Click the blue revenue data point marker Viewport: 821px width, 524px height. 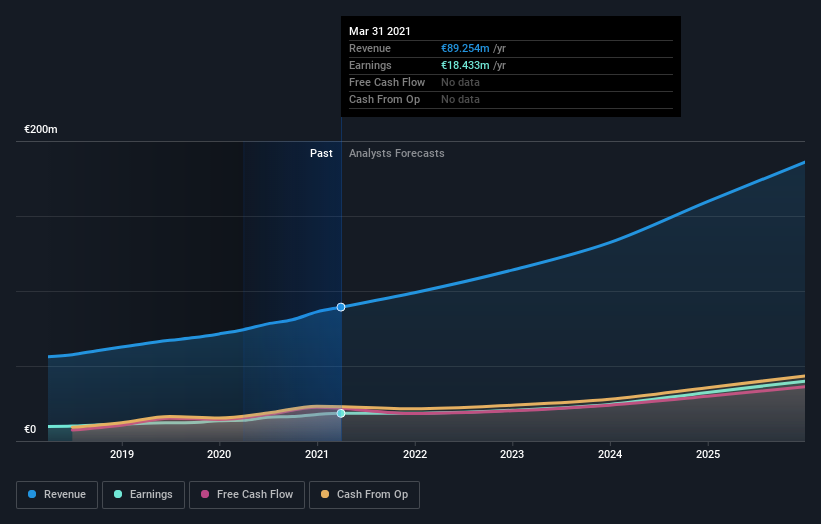tap(341, 307)
